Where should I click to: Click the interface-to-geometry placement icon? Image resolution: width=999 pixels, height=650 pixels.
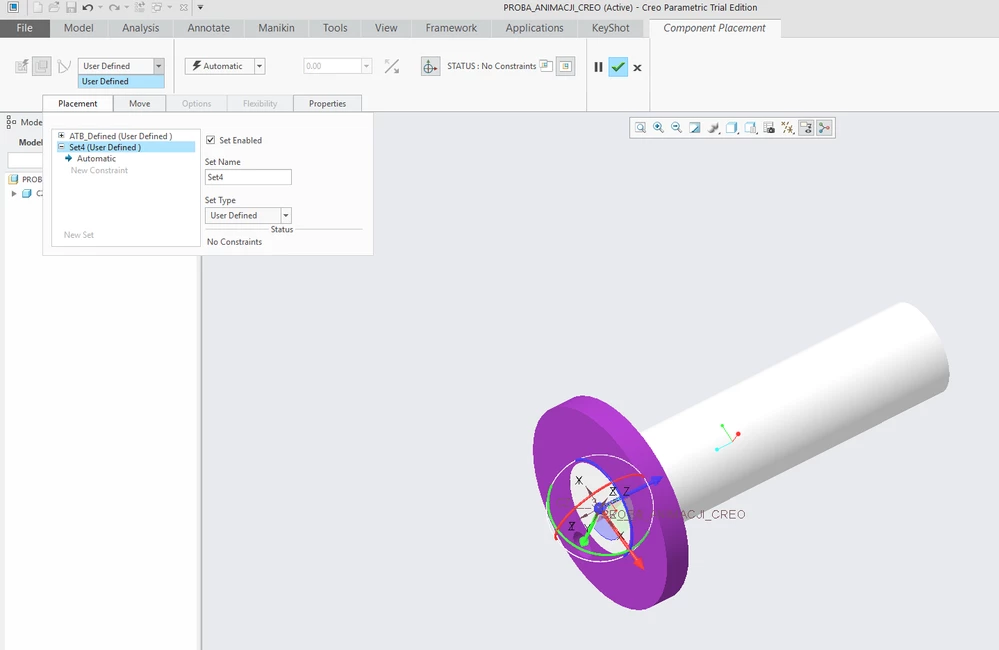click(22, 66)
